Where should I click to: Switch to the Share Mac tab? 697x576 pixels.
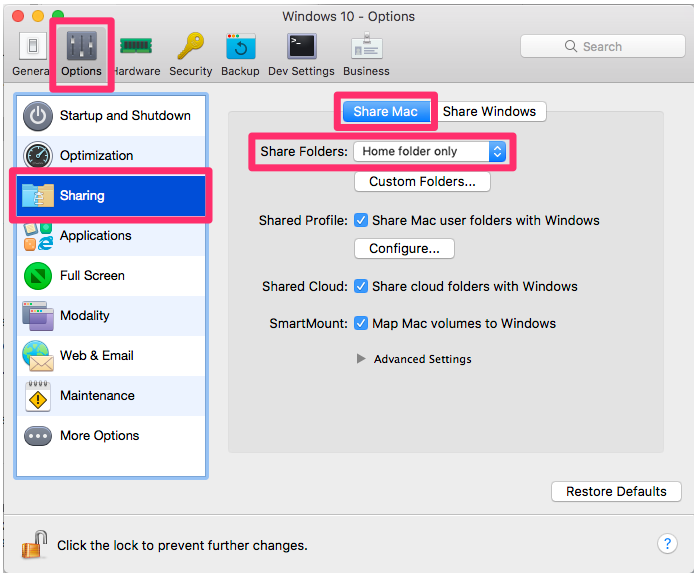tap(385, 111)
